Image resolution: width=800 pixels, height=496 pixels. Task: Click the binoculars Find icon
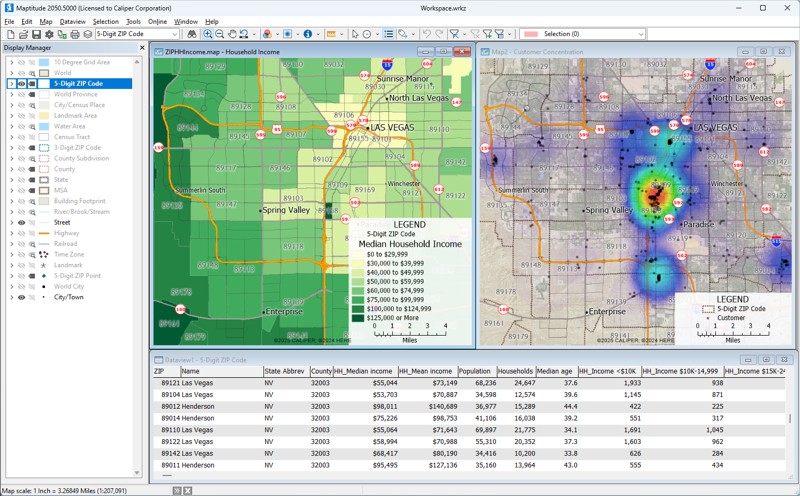pyautogui.click(x=191, y=34)
